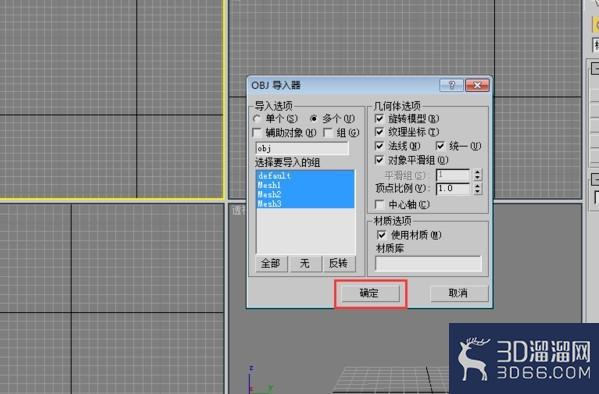Select Mesh1 in the group list
The width and height of the screenshot is (599, 394).
click(x=305, y=185)
